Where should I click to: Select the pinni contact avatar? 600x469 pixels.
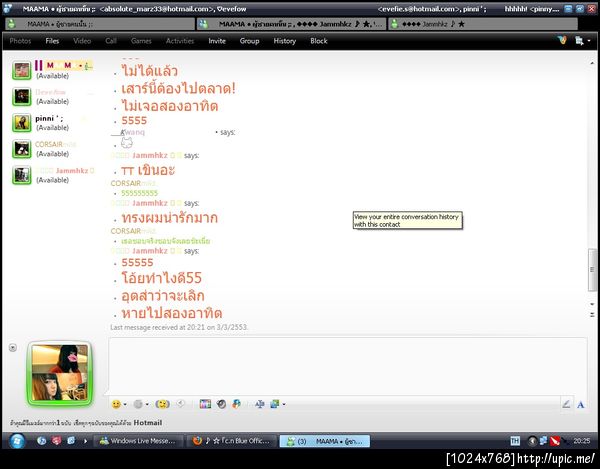21,122
